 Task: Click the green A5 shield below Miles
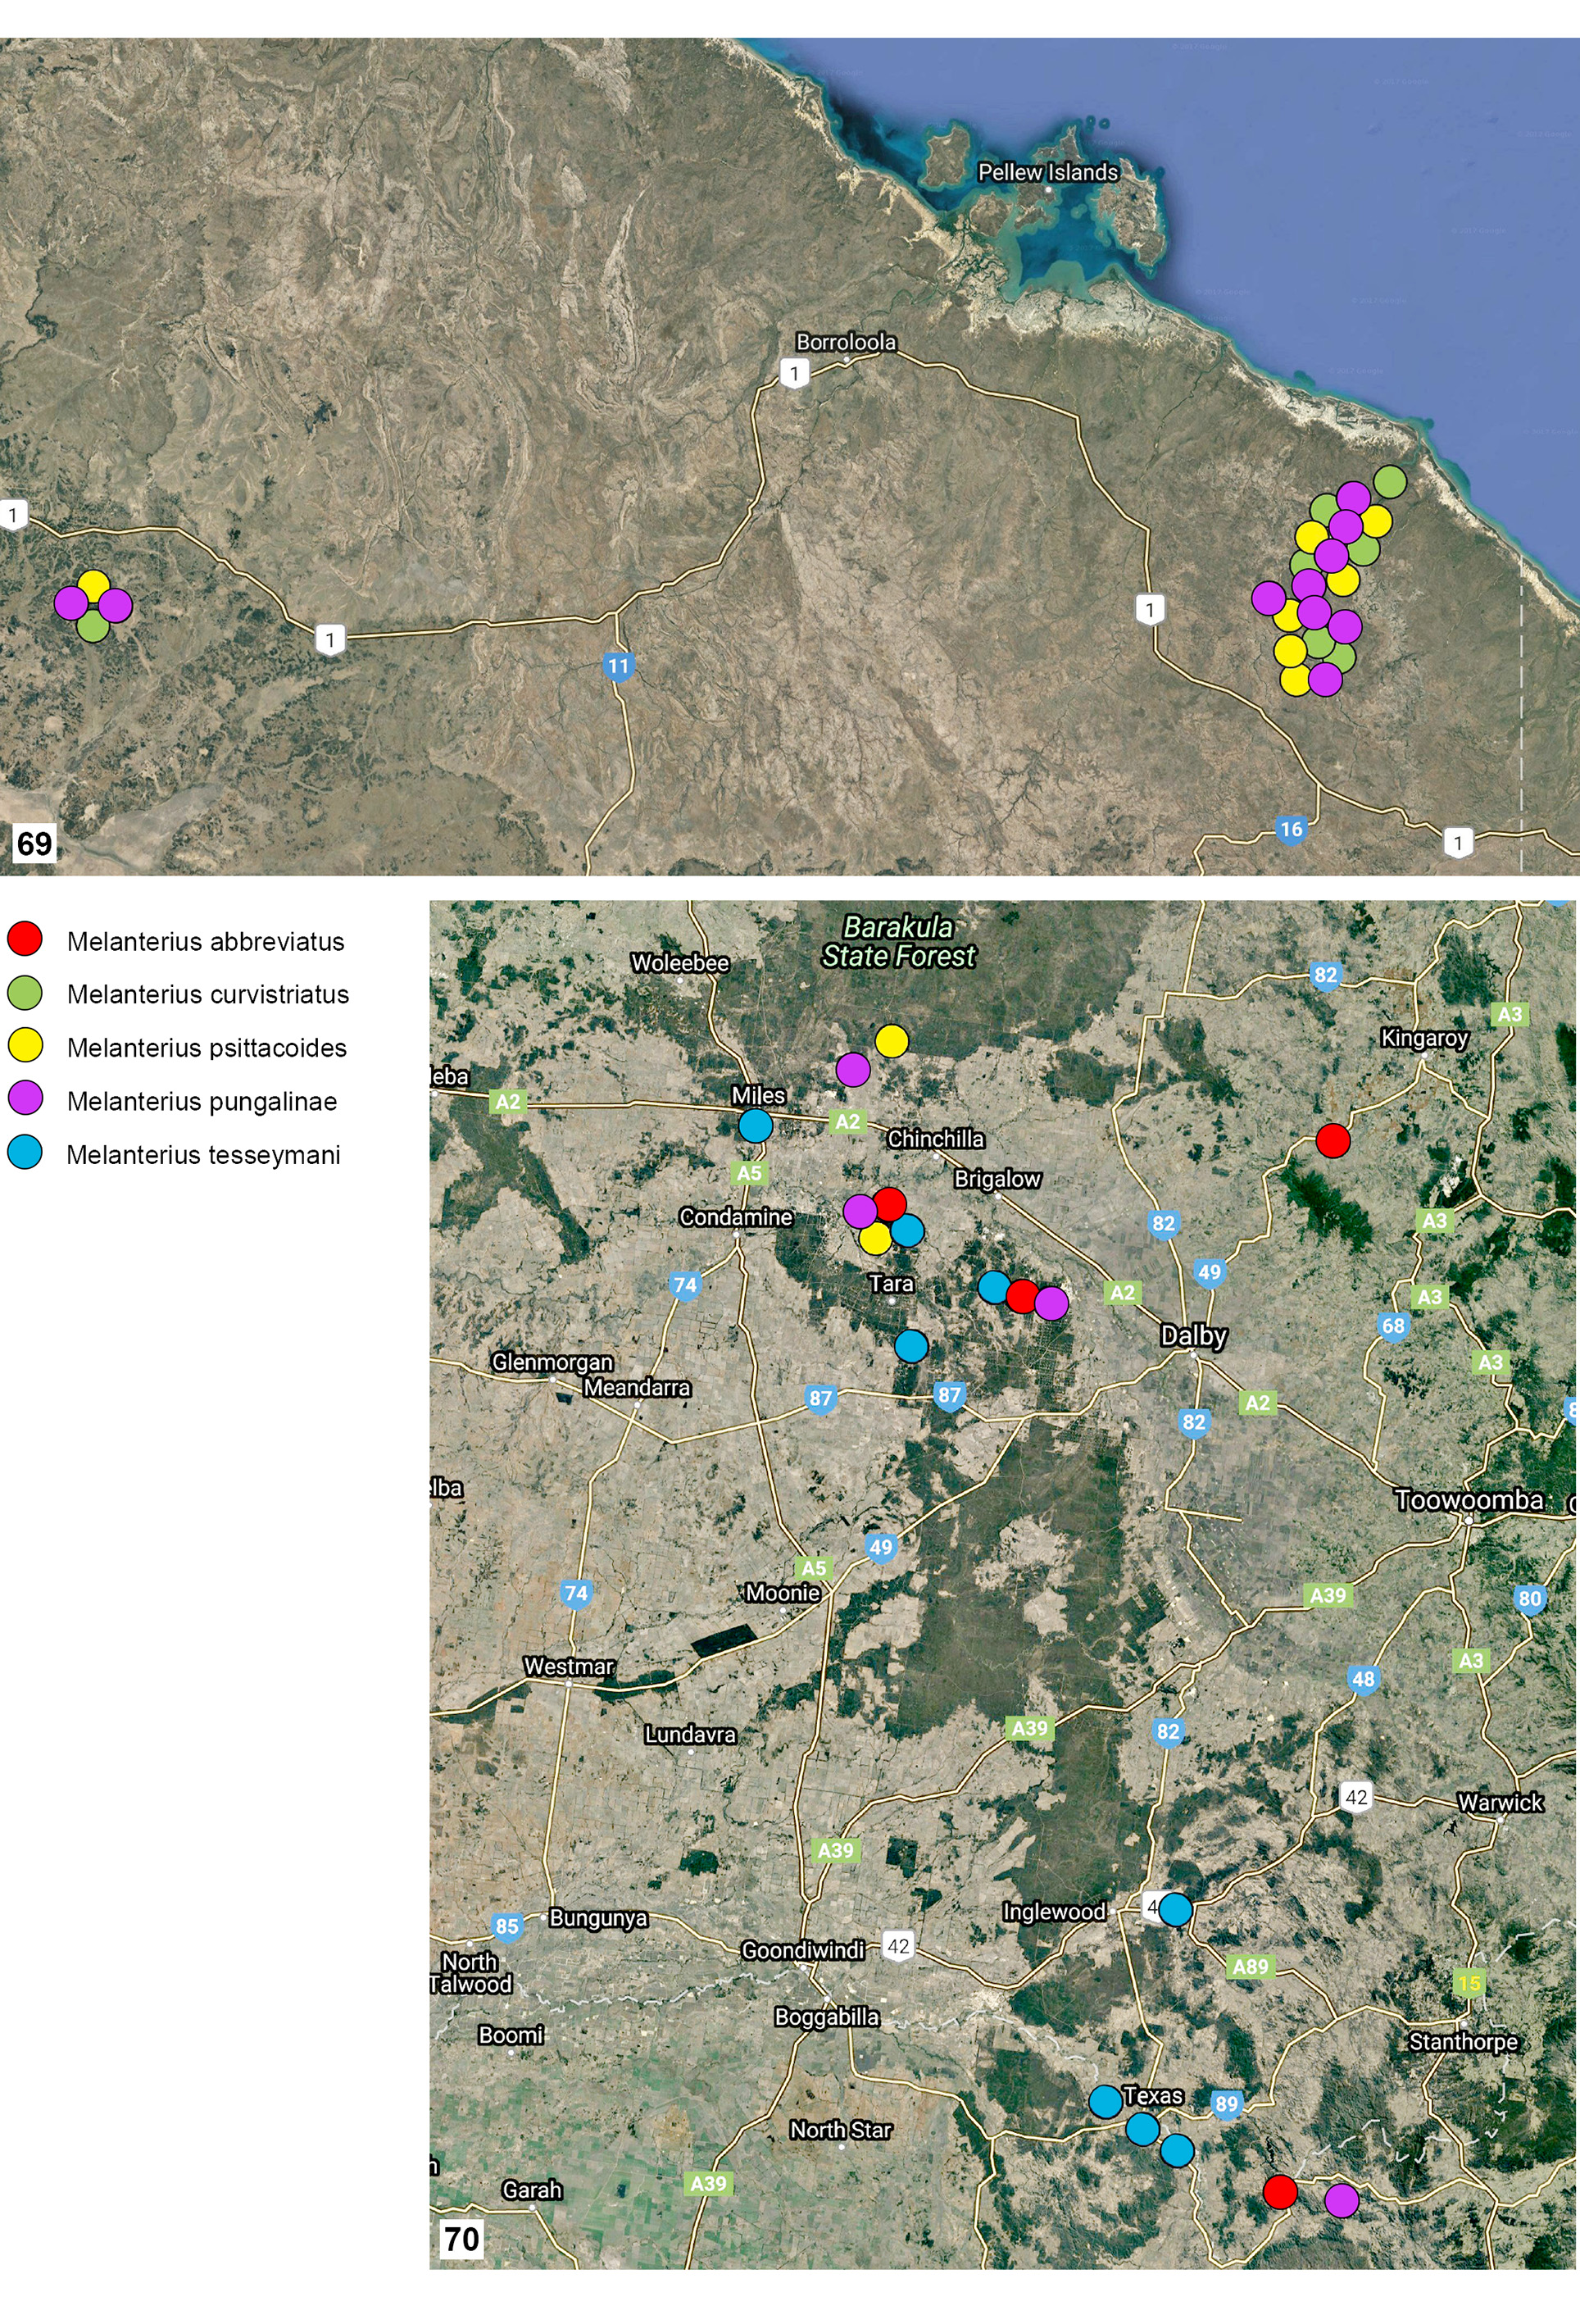pyautogui.click(x=749, y=1173)
